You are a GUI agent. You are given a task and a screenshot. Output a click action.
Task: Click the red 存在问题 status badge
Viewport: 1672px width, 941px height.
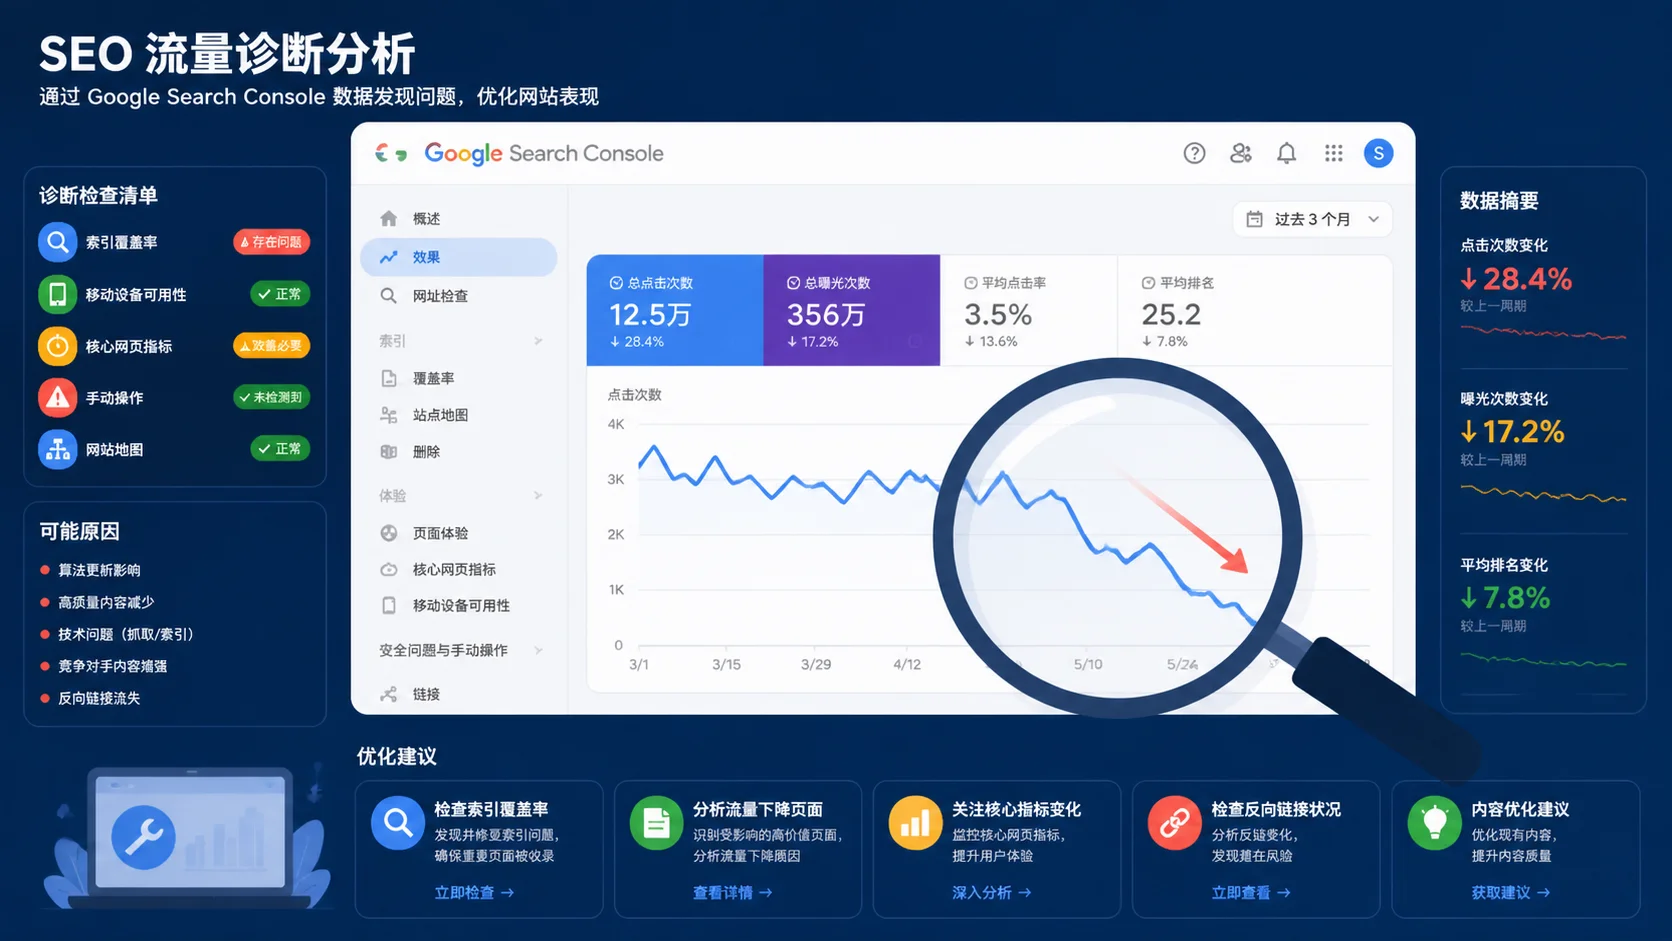tap(272, 242)
